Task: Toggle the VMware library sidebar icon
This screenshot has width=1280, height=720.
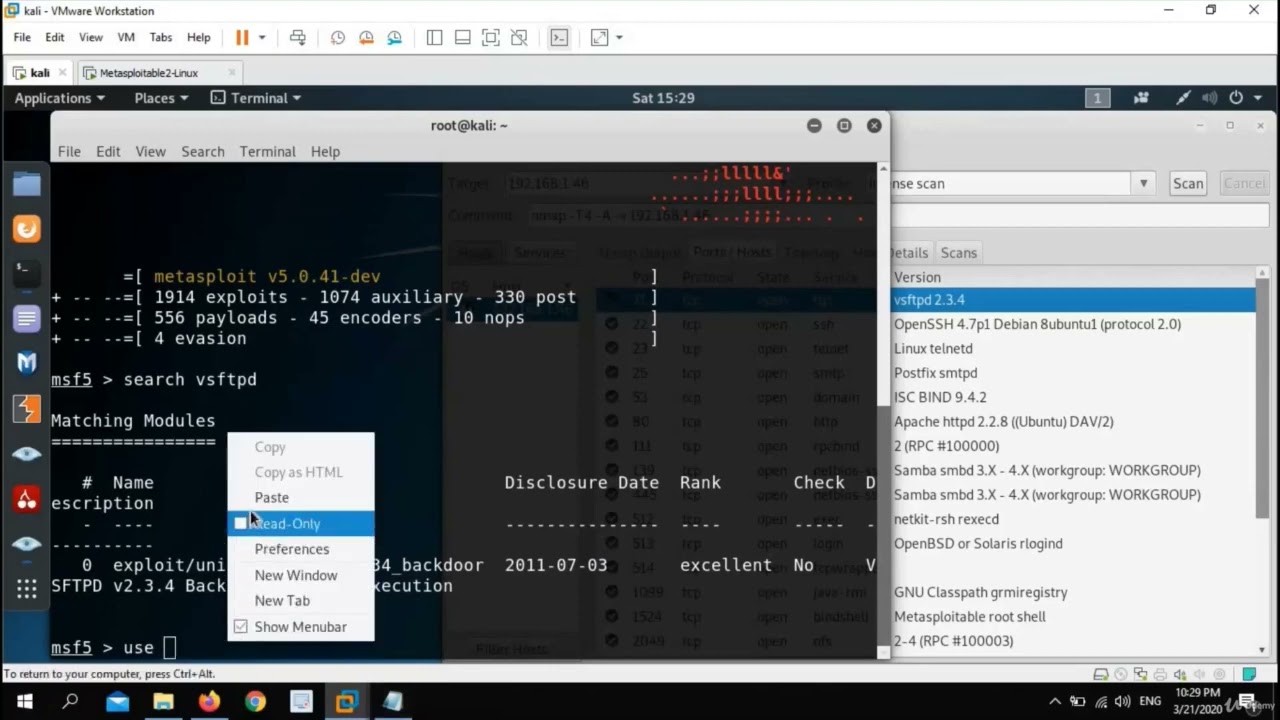Action: (434, 37)
